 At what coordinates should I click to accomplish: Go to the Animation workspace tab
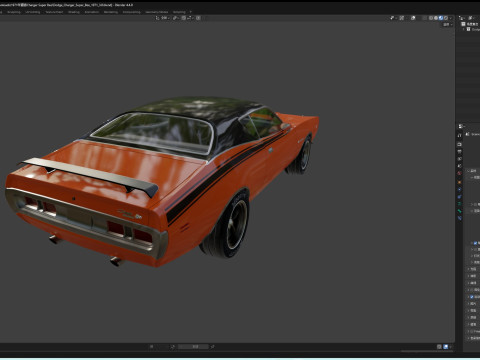(92, 12)
